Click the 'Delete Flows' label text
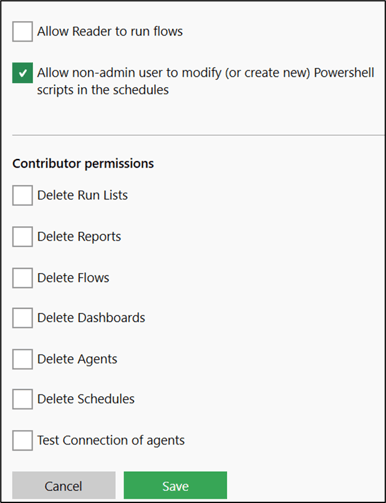The height and width of the screenshot is (503, 386). 73,278
